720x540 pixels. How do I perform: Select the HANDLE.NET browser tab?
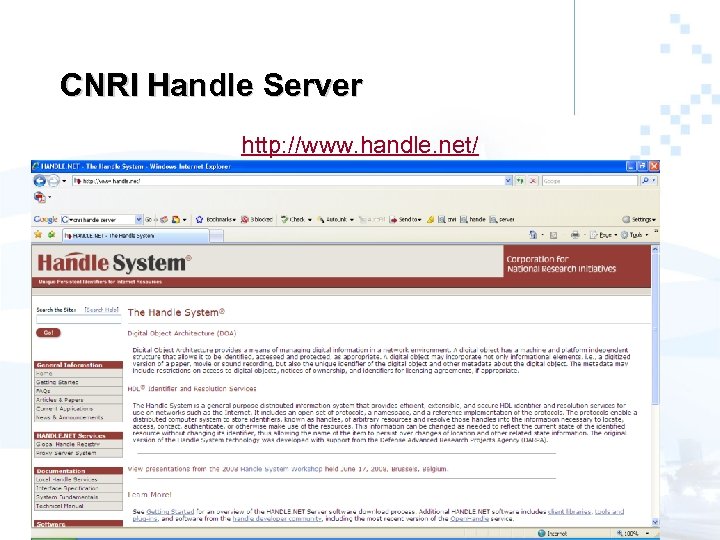pos(135,236)
